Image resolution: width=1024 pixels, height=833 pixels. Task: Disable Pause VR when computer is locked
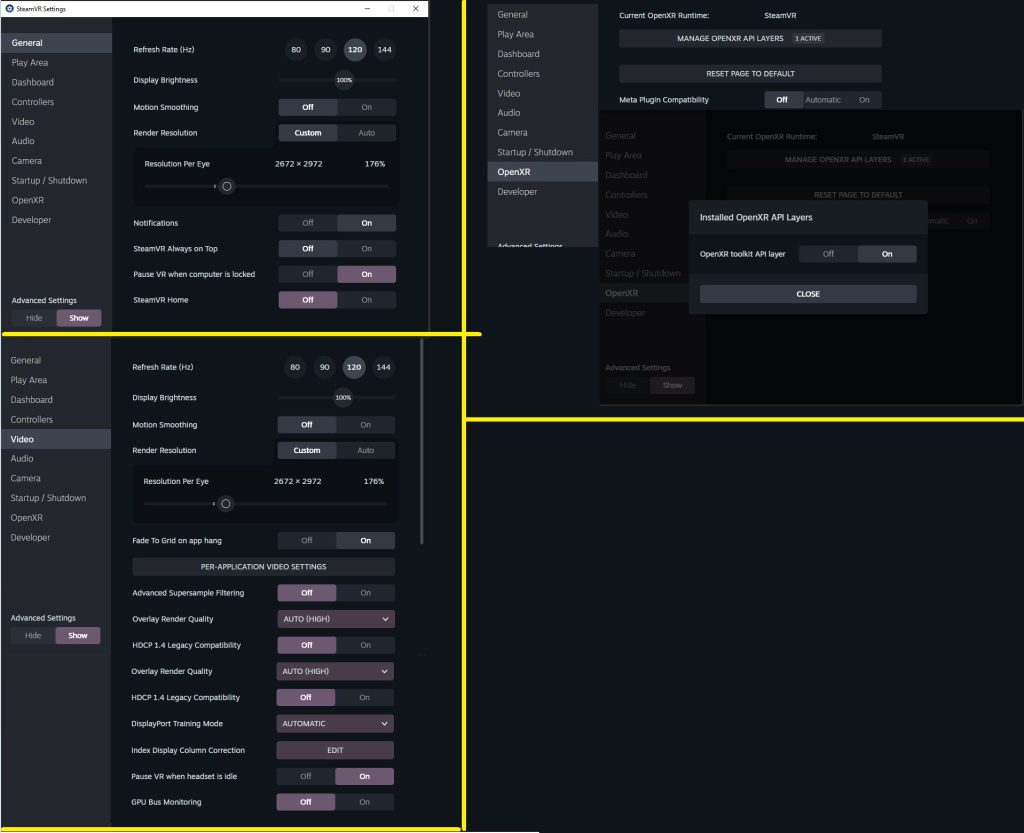tap(308, 274)
